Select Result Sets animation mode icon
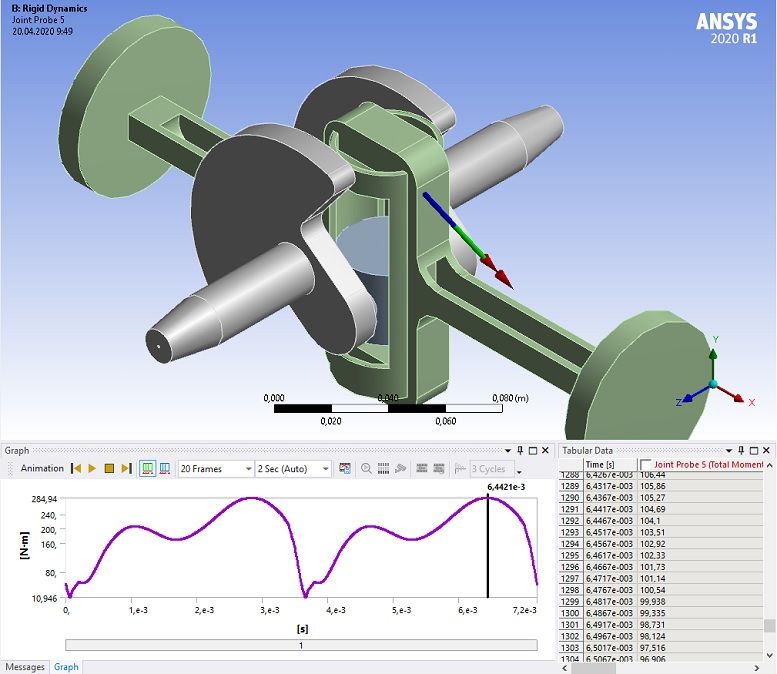The image size is (777, 674). 163,468
